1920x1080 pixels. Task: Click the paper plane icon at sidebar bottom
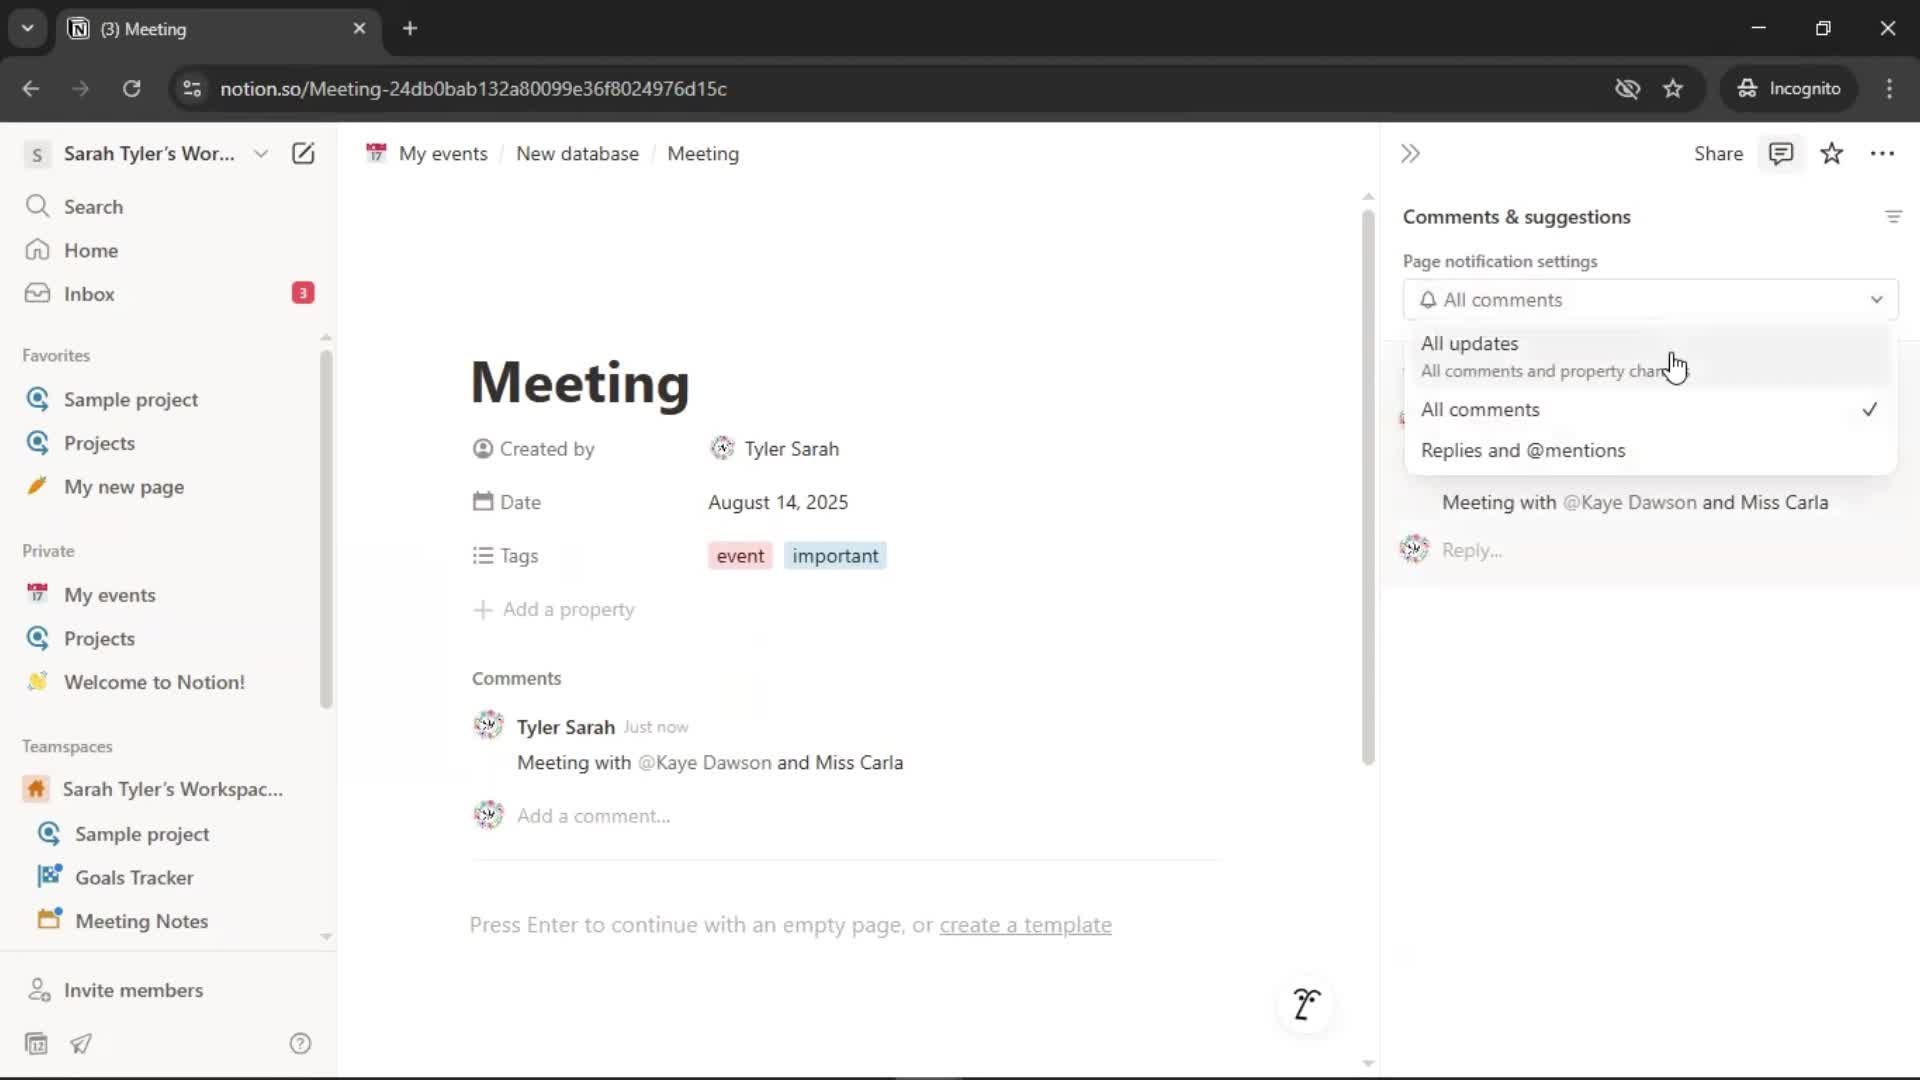tap(81, 1043)
